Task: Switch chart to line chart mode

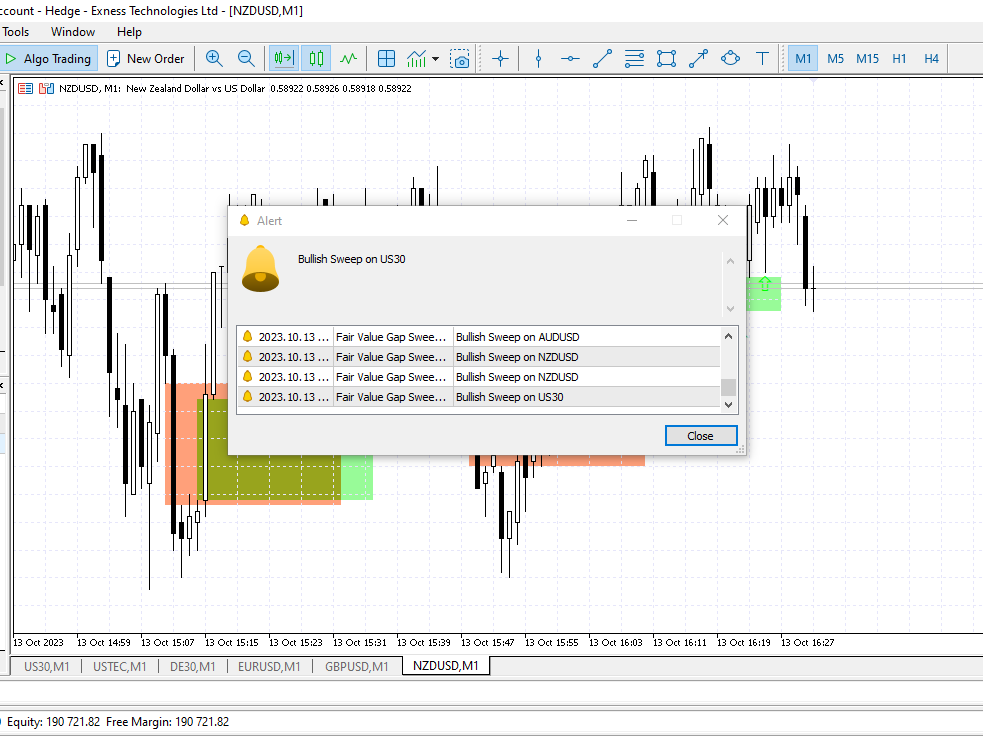Action: point(348,58)
